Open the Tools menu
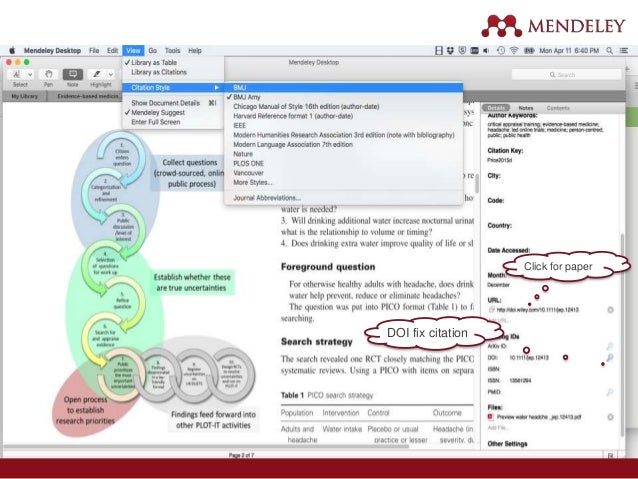Image resolution: width=638 pixels, height=479 pixels. click(x=173, y=50)
